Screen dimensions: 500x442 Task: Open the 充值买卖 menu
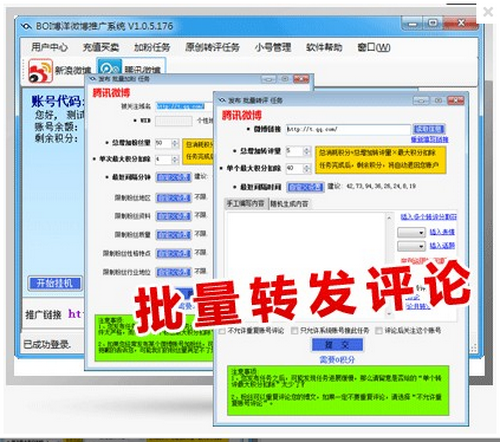[101, 47]
